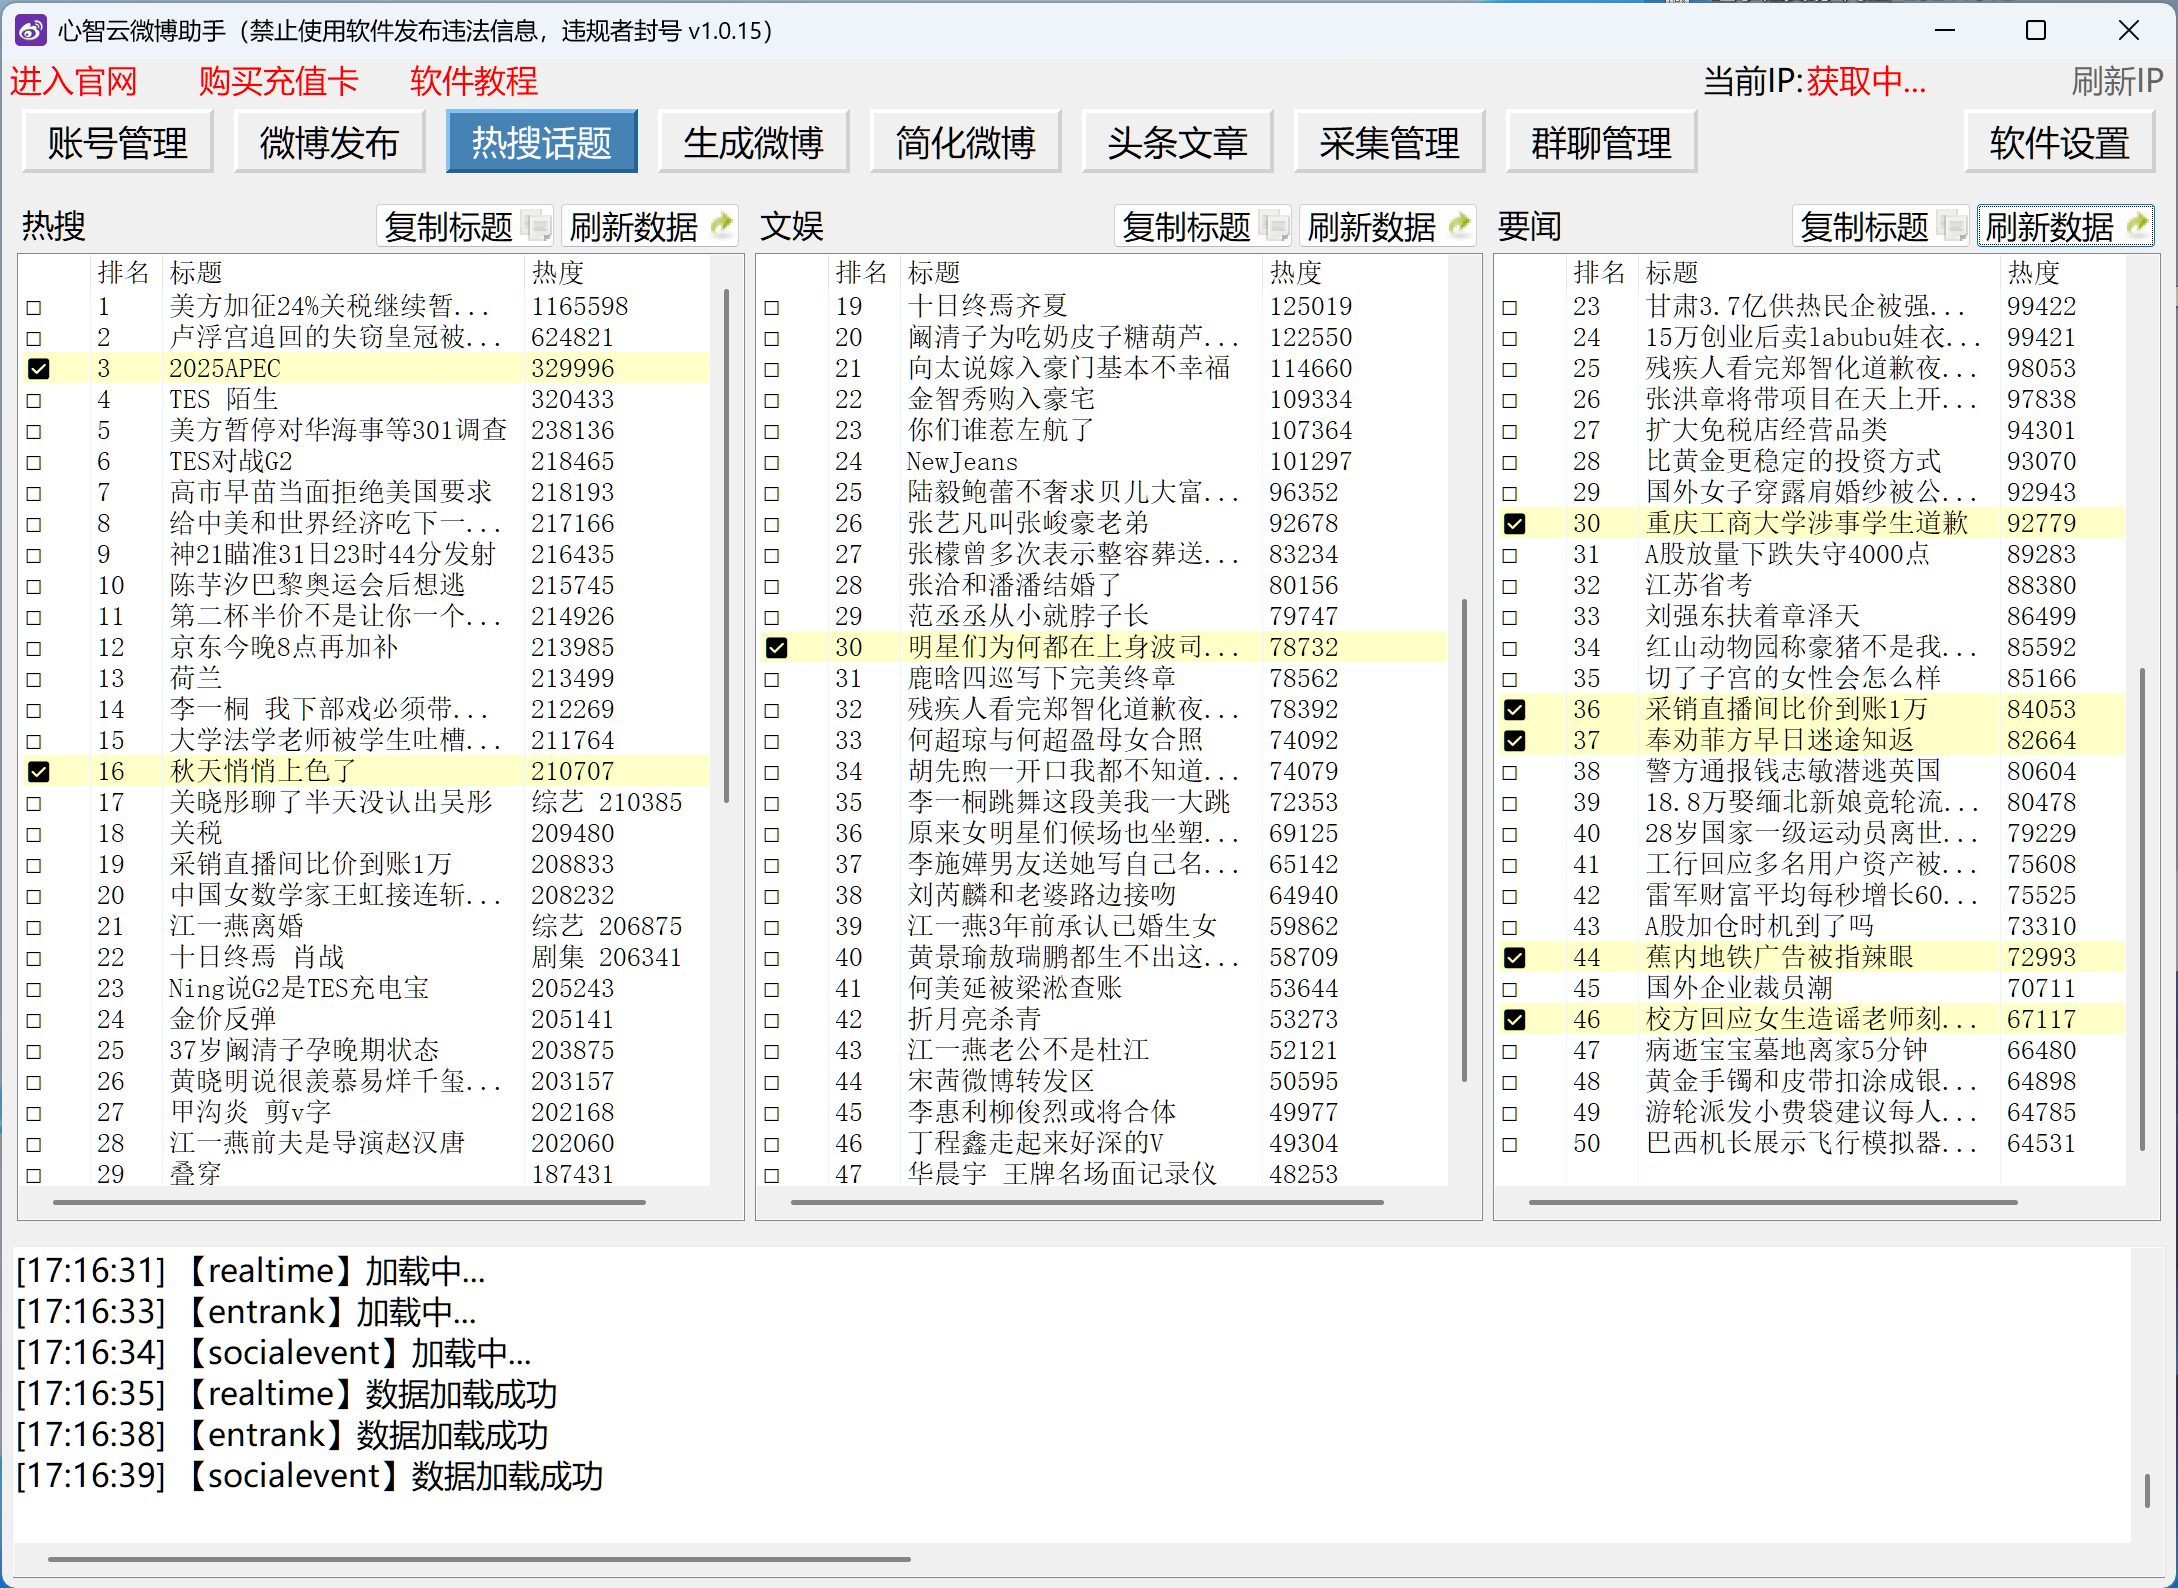Click copy icon in 要闻 复制标题 button
2178x1588 pixels.
click(1951, 226)
